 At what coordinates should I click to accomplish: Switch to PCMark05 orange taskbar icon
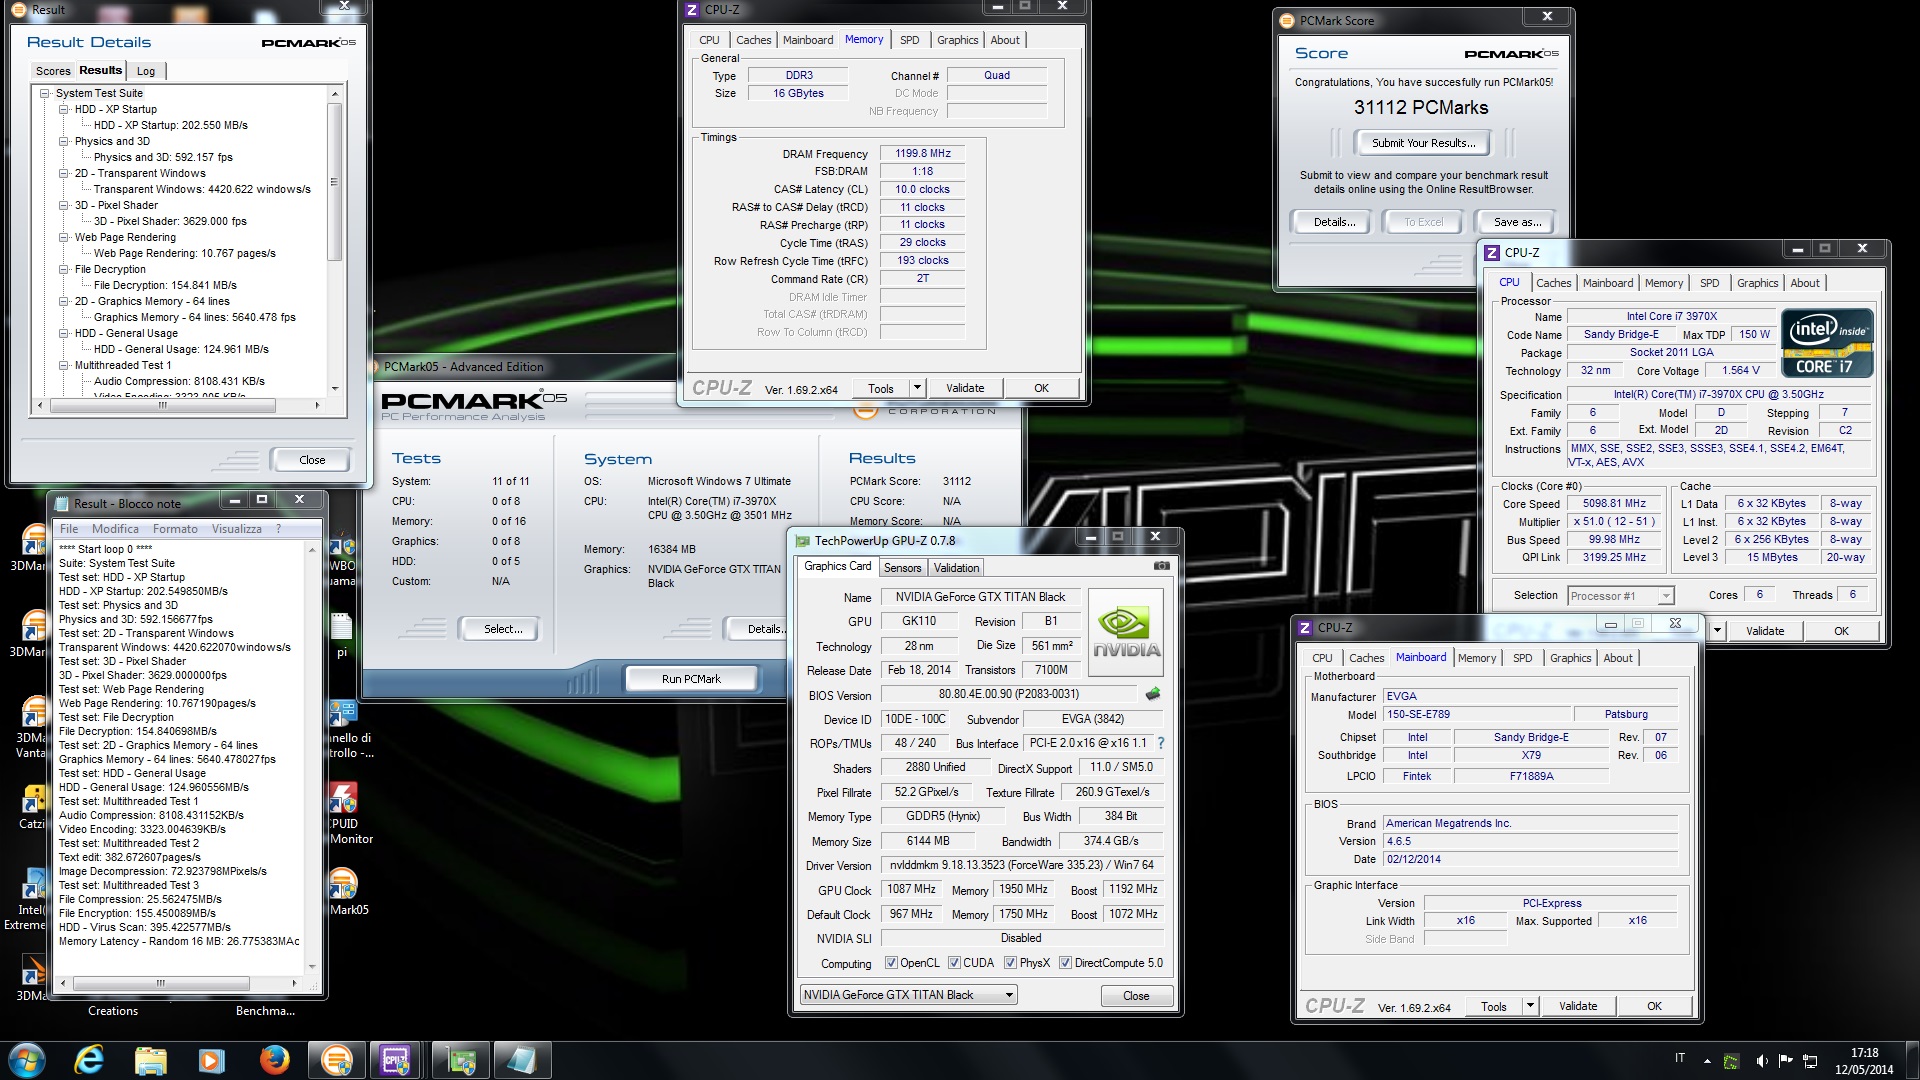click(336, 1059)
